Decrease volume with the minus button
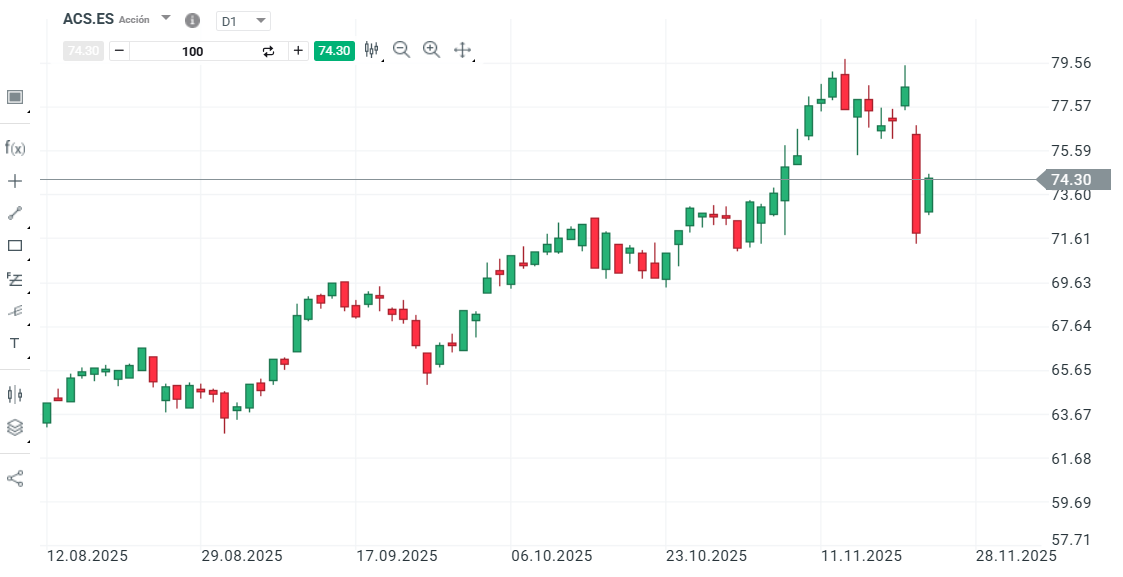Image resolution: width=1123 pixels, height=577 pixels. coord(119,51)
